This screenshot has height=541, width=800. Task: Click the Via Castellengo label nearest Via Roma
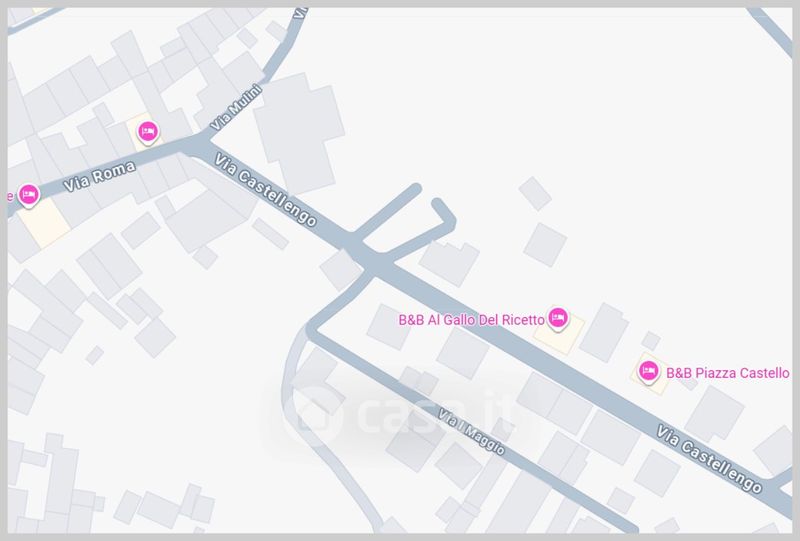pyautogui.click(x=265, y=190)
